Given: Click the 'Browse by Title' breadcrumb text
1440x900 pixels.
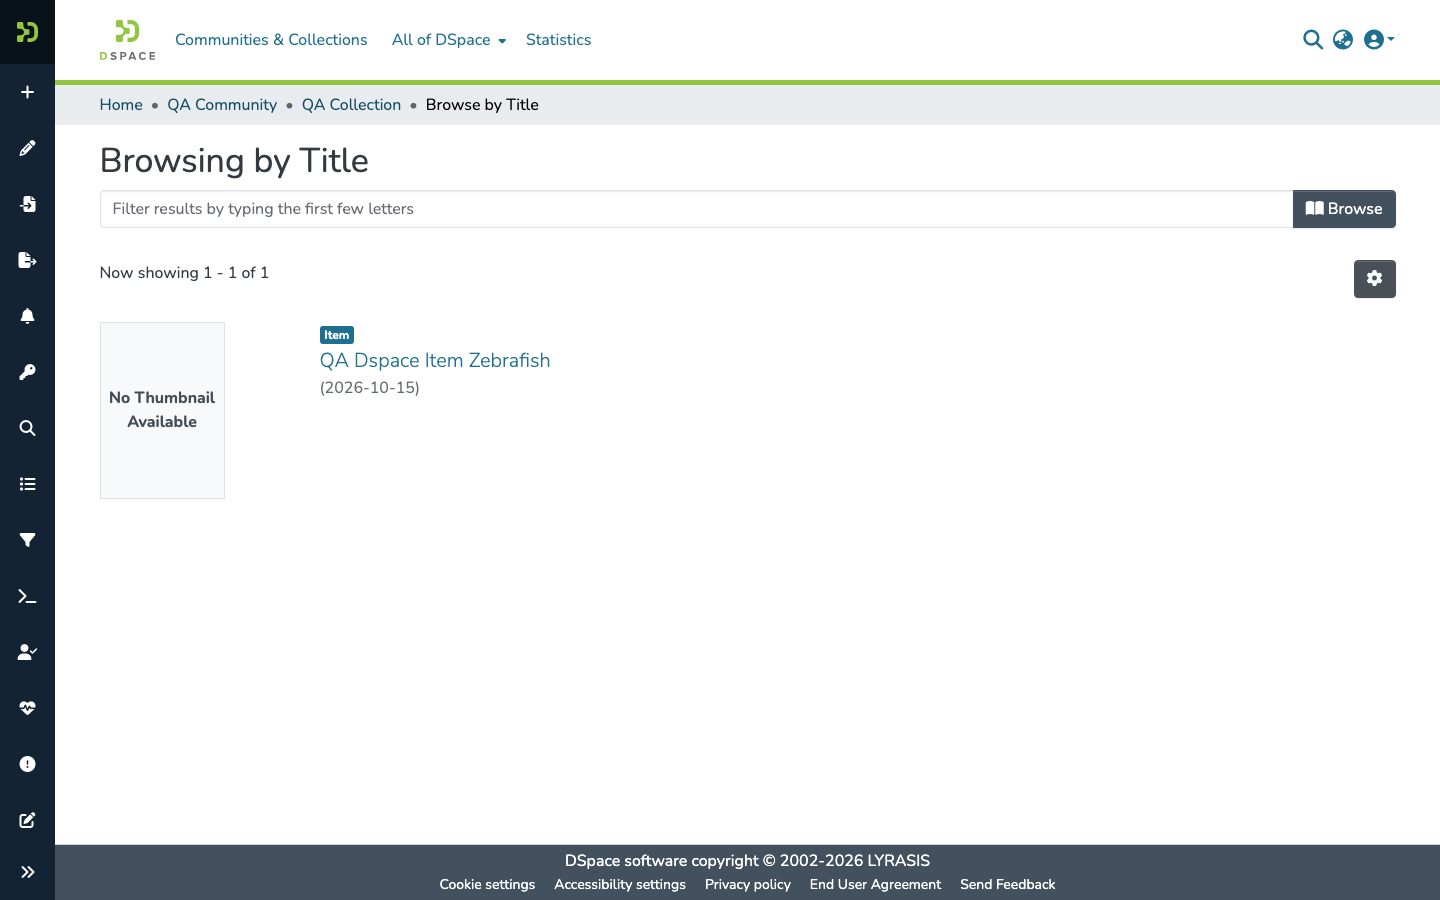Looking at the screenshot, I should pyautogui.click(x=482, y=105).
